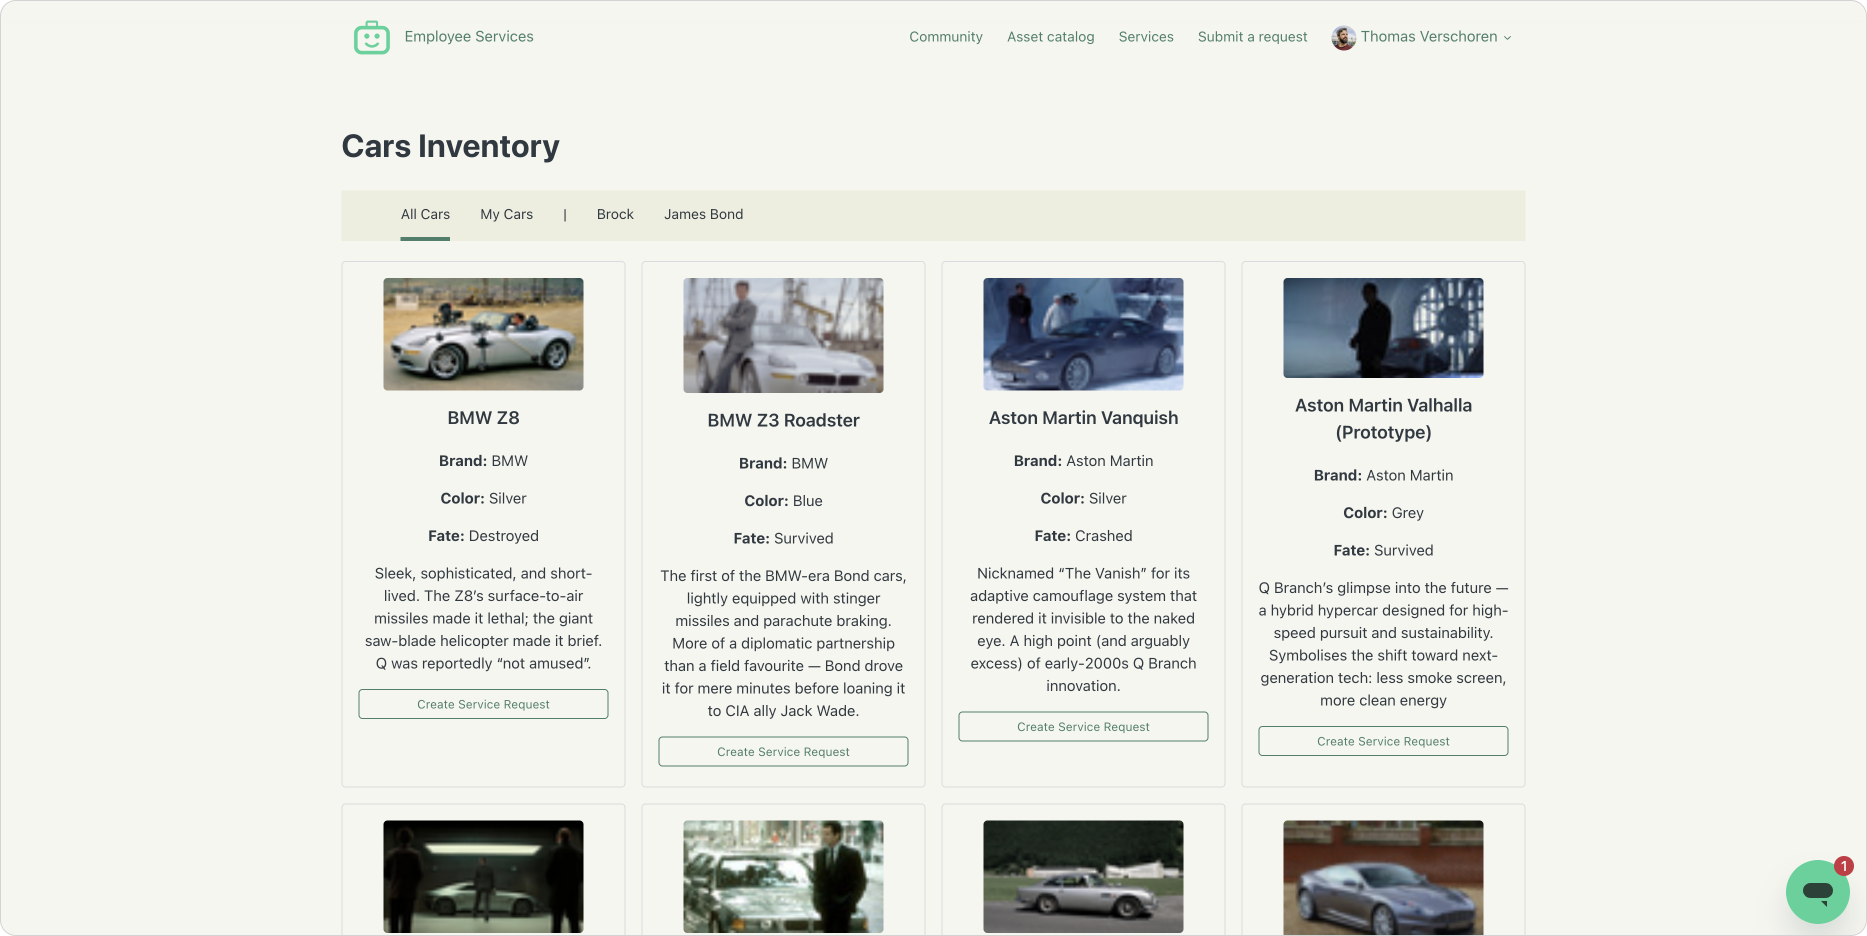This screenshot has width=1867, height=936.
Task: Click 'Fate: Destroyed' on the BMW Z8 card
Action: [x=483, y=536]
